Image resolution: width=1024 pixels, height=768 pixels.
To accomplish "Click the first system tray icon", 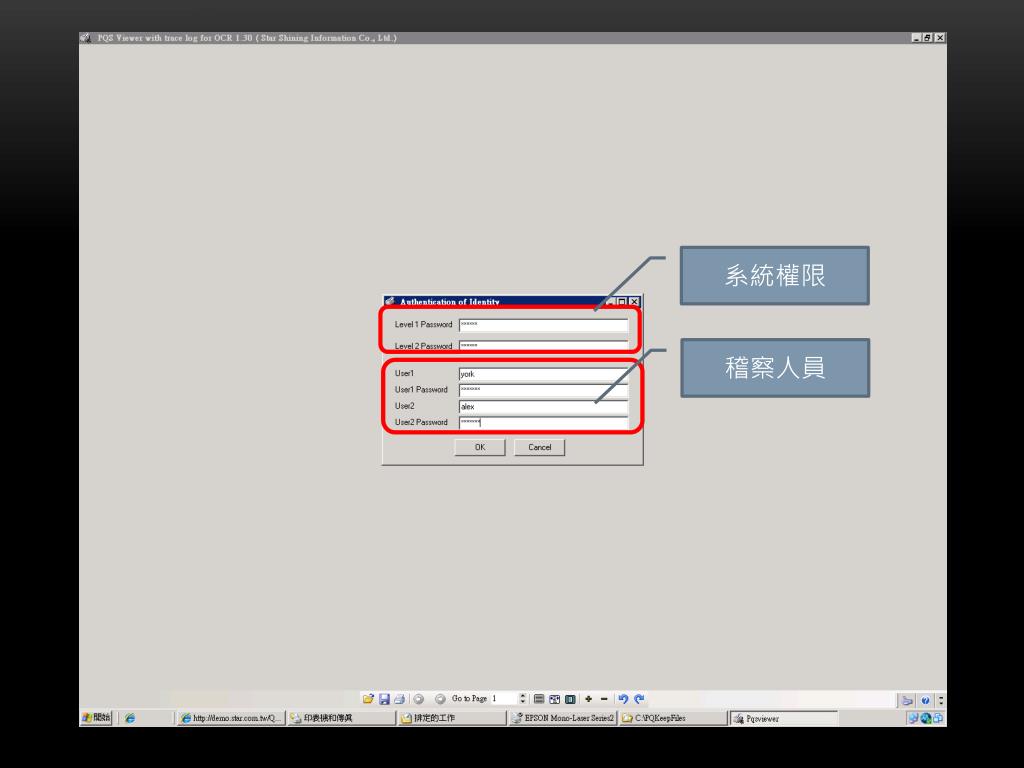I will click(x=913, y=718).
